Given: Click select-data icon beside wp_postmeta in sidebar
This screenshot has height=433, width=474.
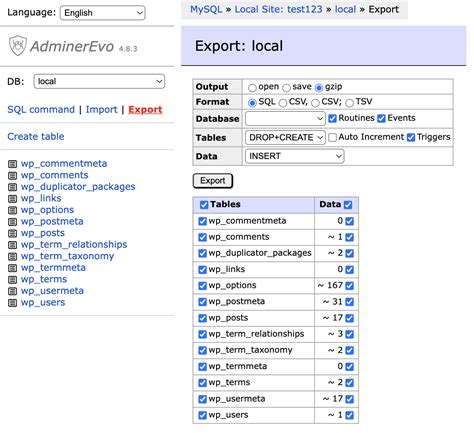Looking at the screenshot, I should (x=12, y=222).
